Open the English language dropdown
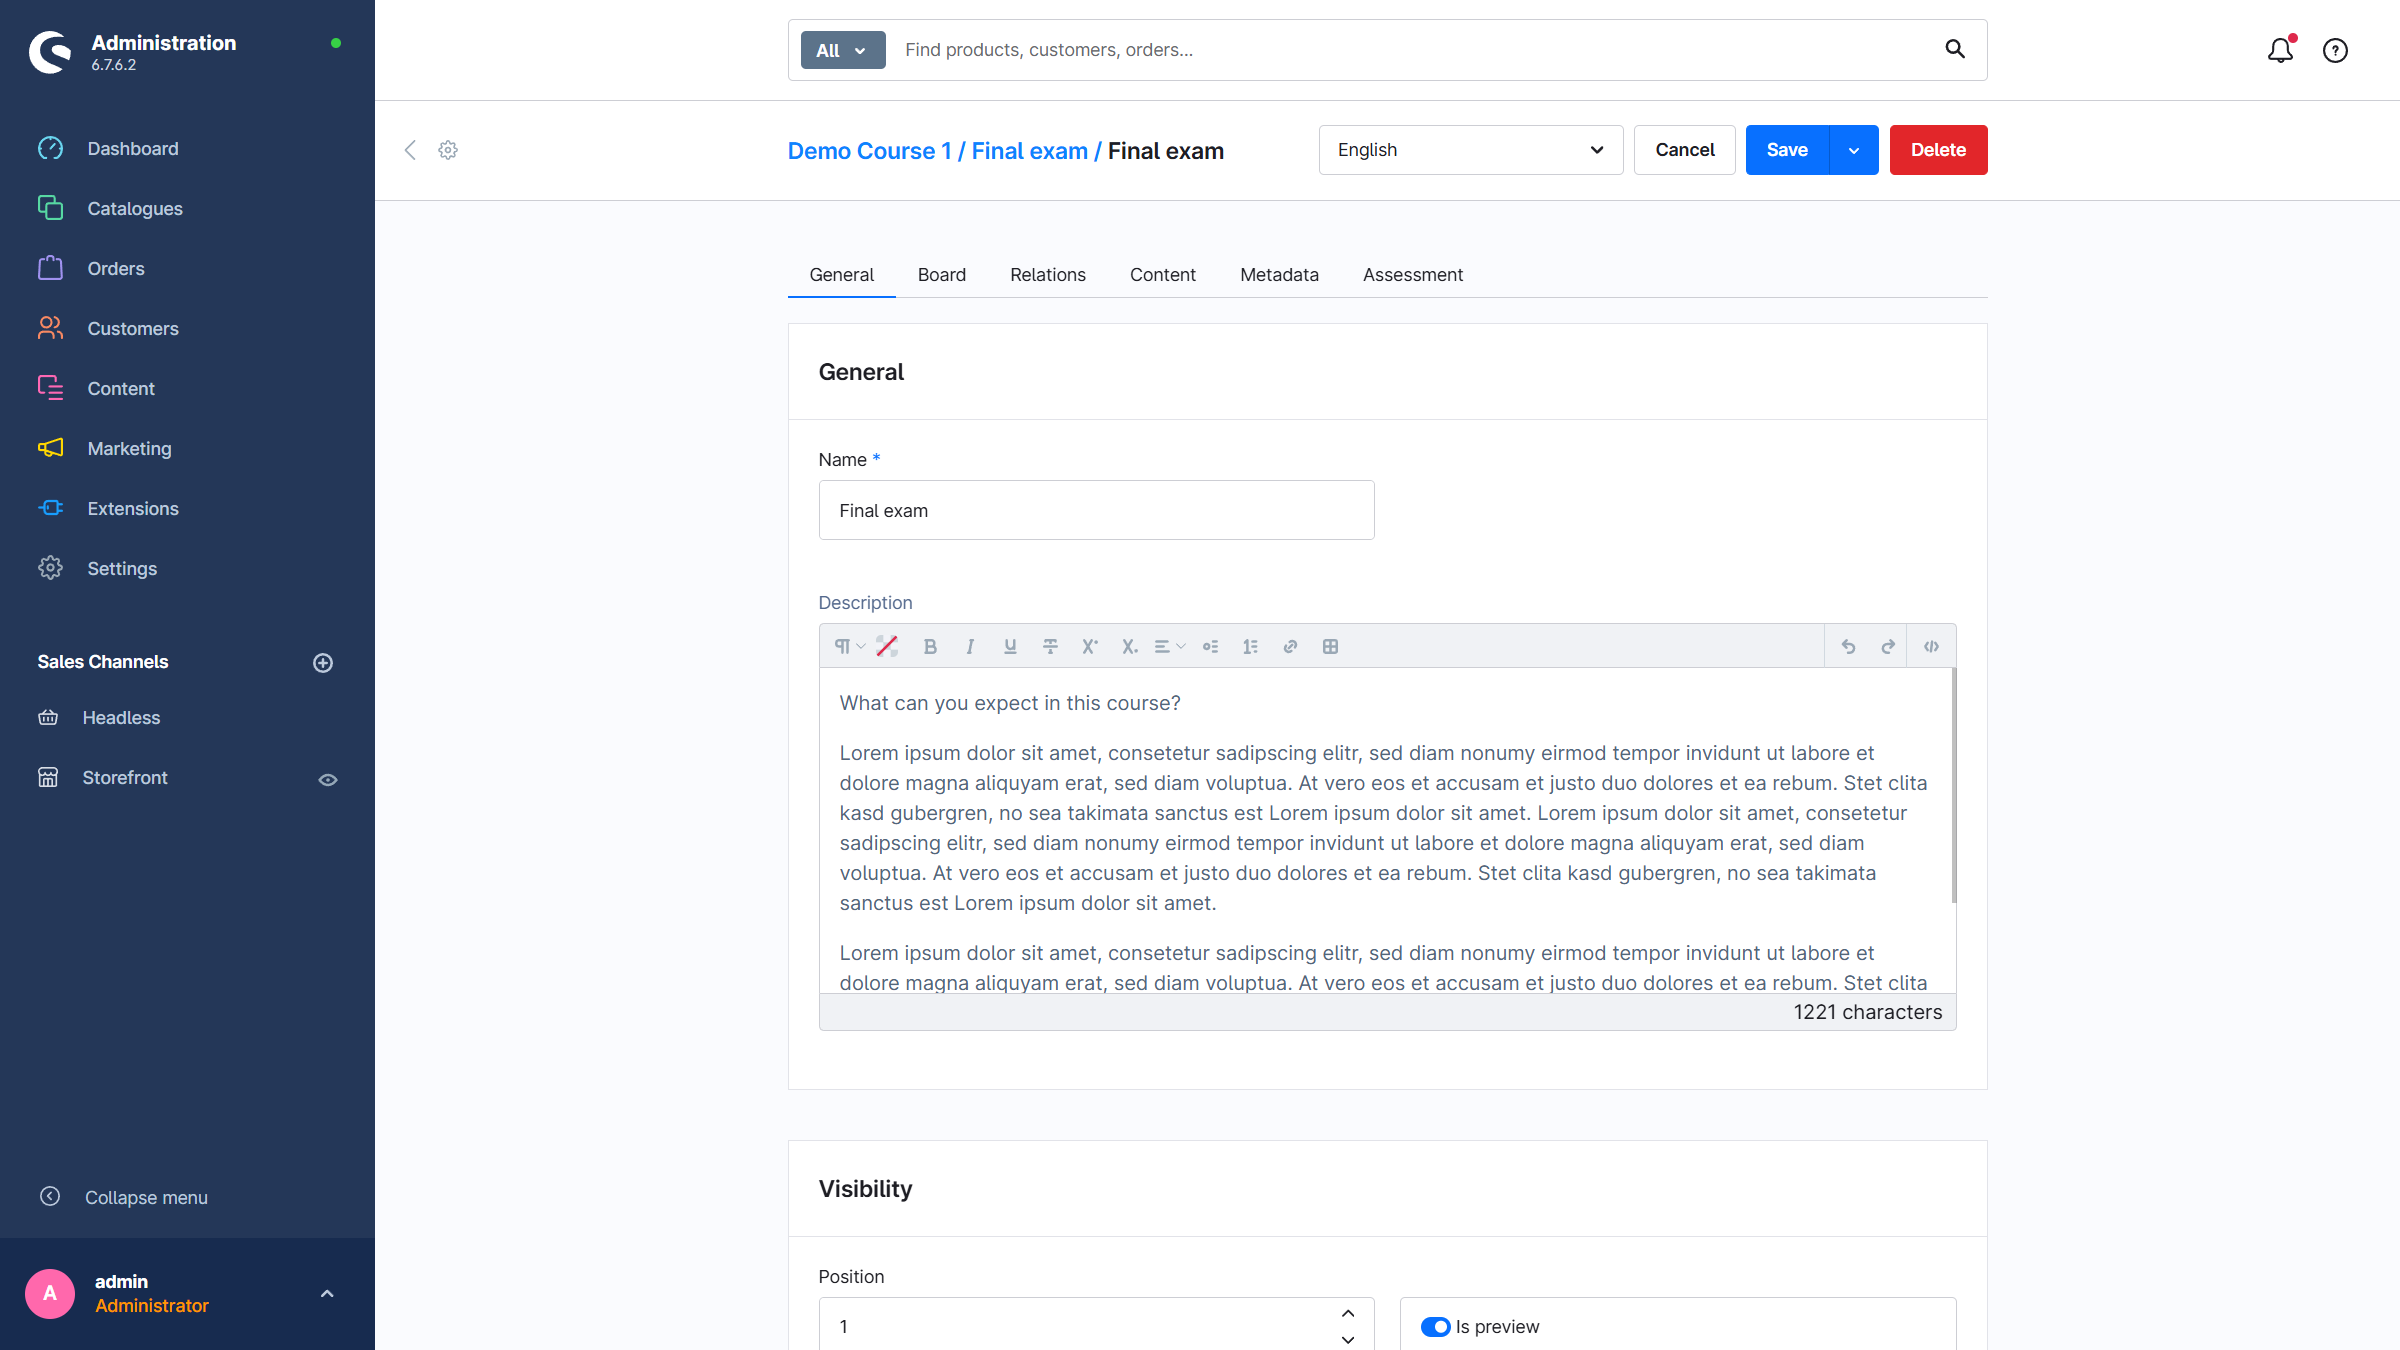This screenshot has width=2400, height=1350. [1470, 150]
